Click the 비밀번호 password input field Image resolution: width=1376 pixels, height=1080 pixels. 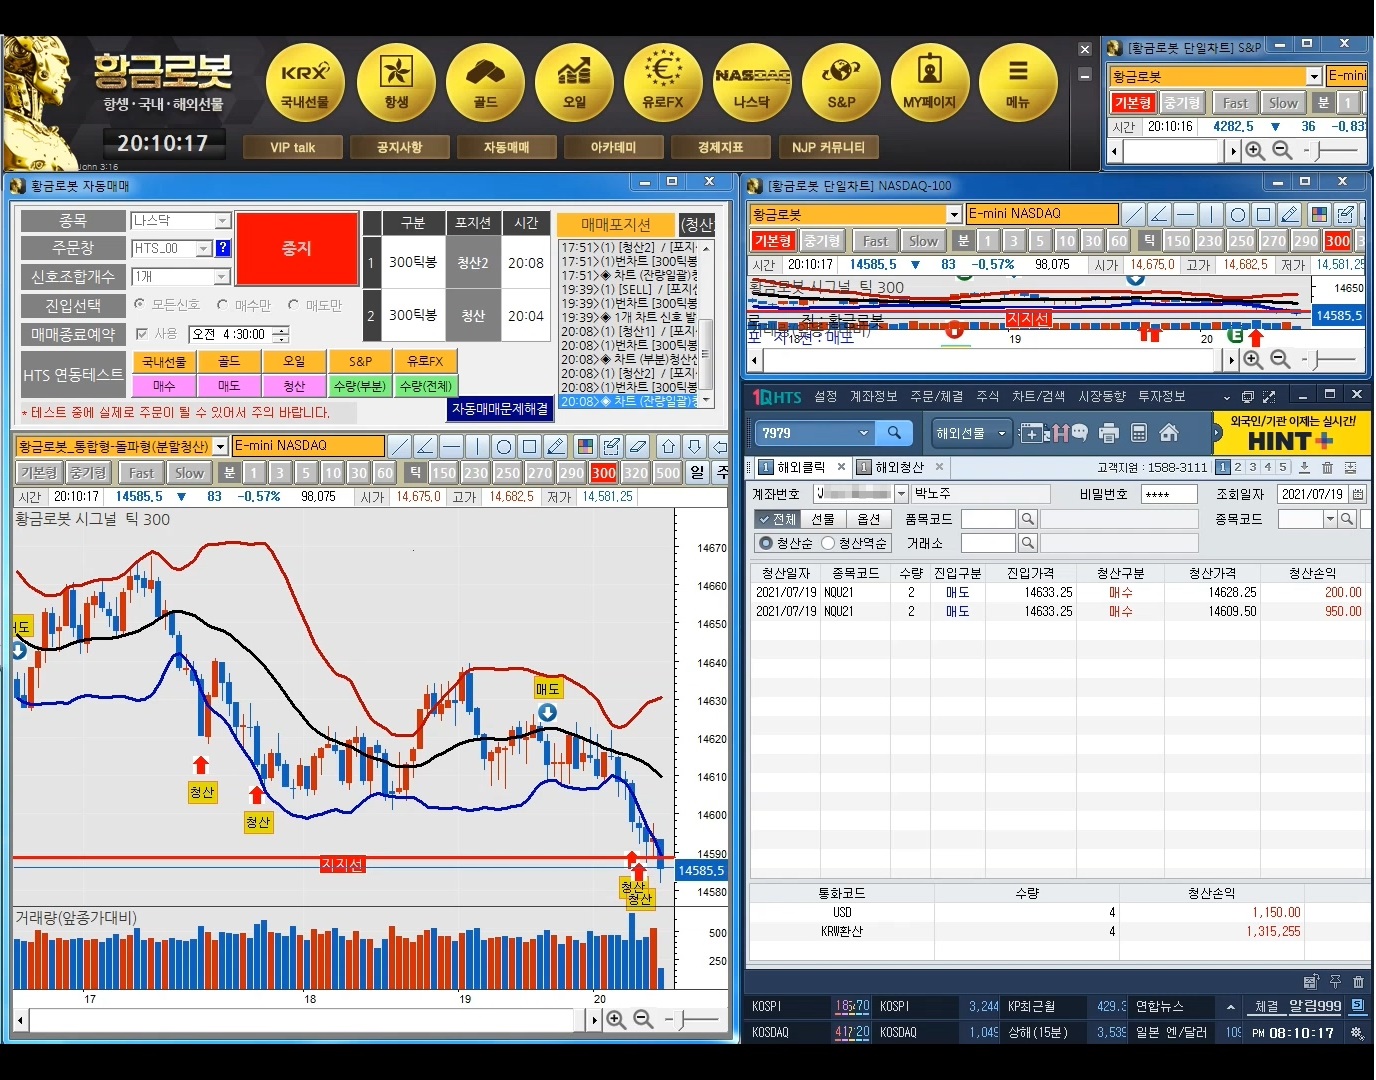pos(1168,494)
